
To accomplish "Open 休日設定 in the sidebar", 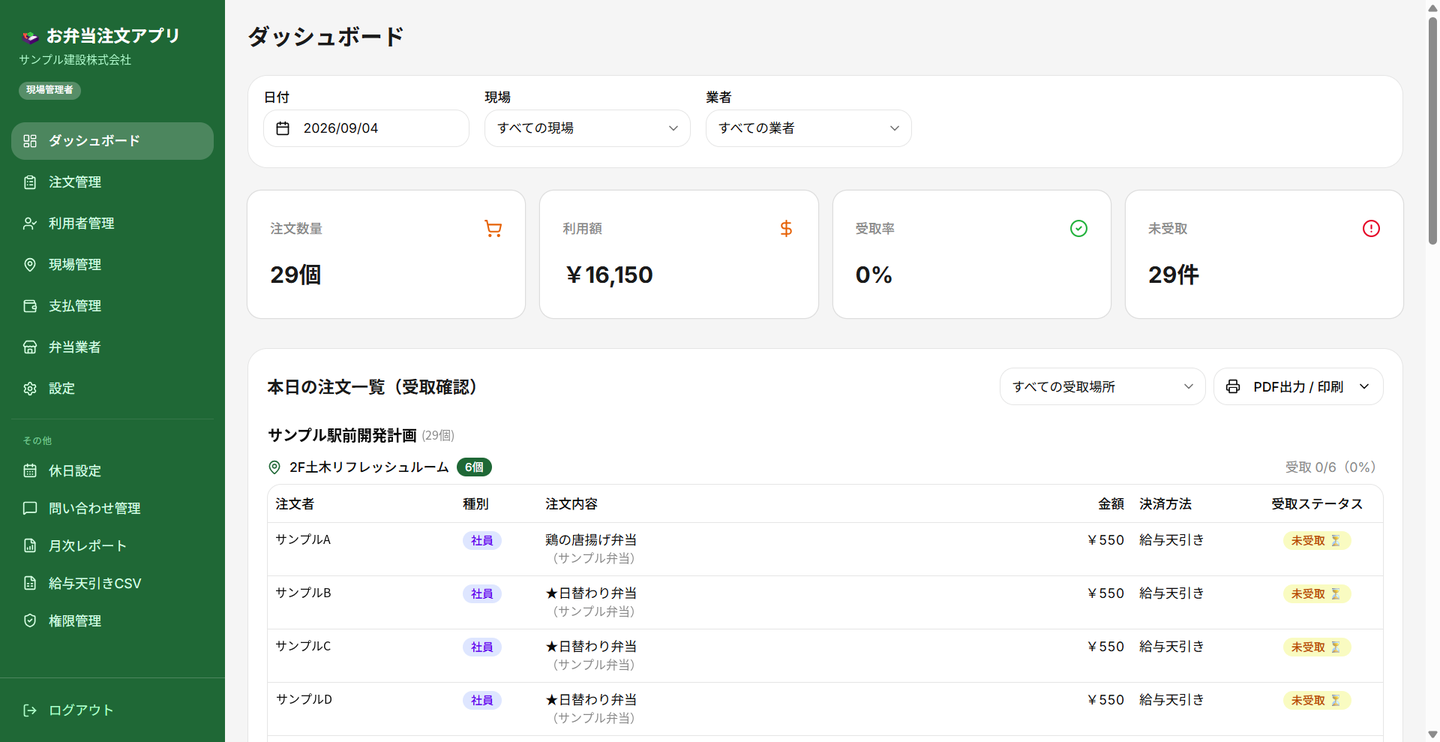I will (112, 471).
